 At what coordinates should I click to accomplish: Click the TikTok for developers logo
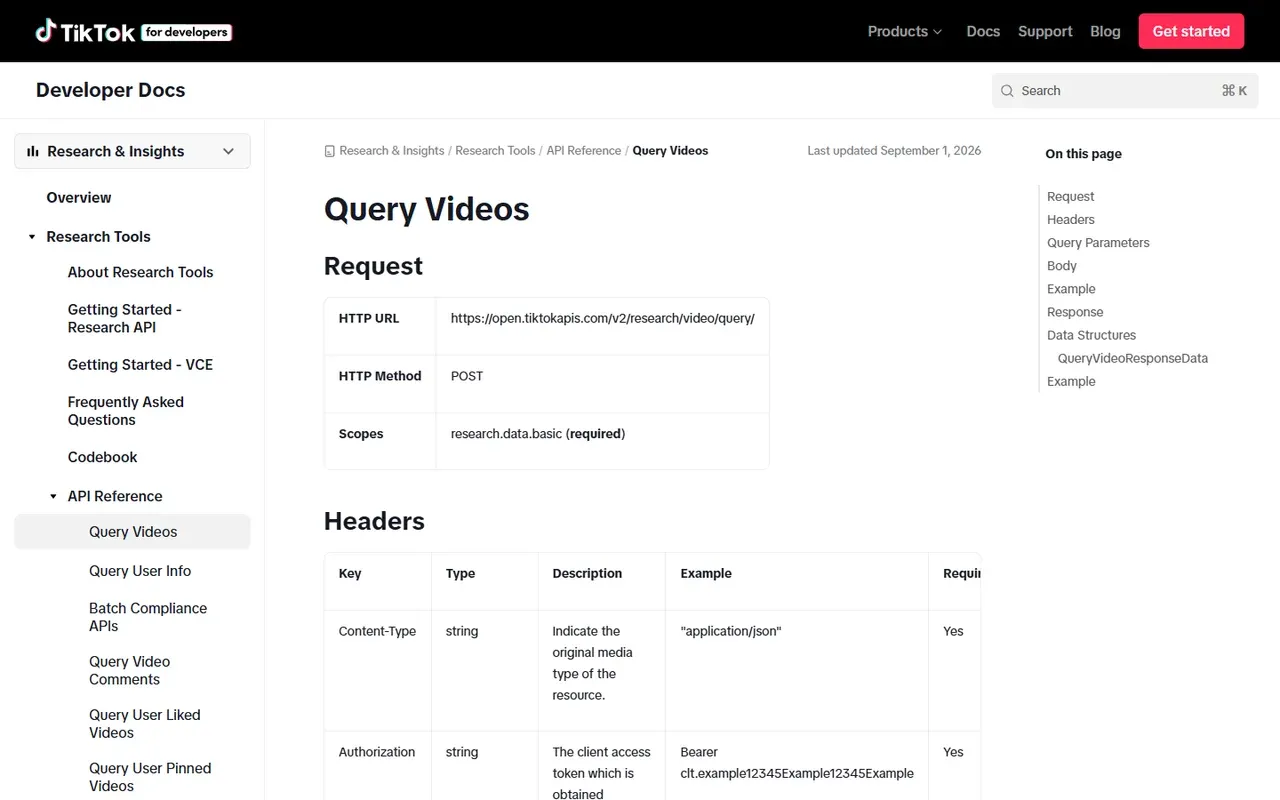click(133, 31)
